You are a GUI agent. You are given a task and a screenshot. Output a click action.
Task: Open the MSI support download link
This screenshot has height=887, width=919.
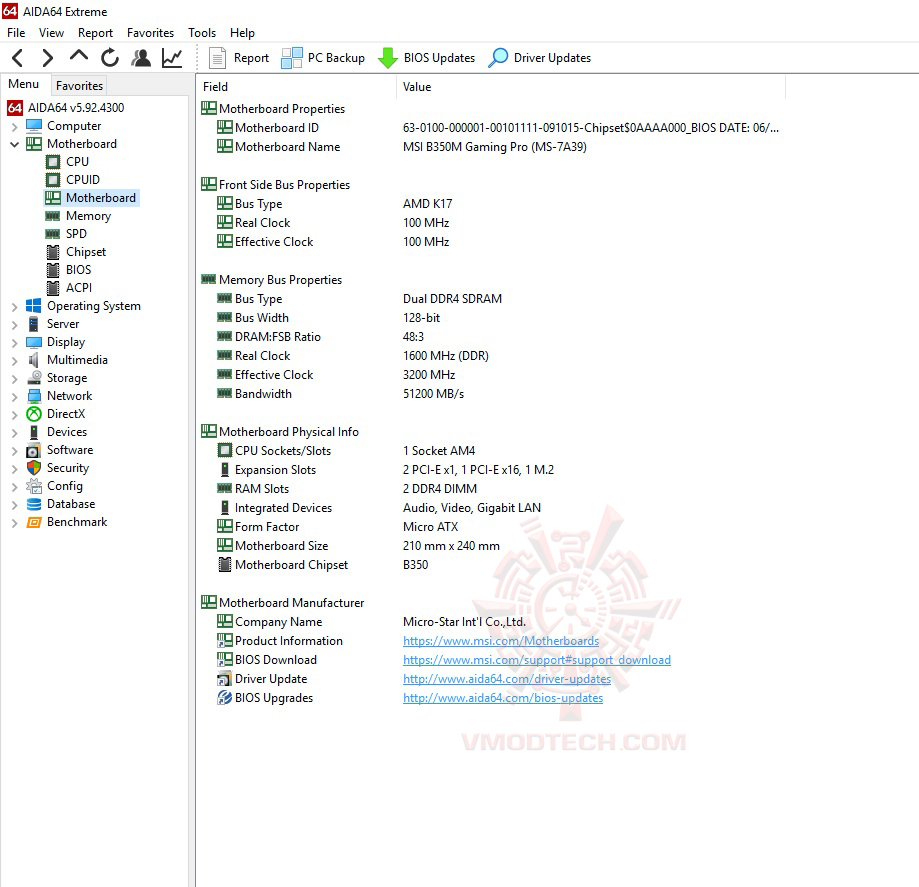point(536,660)
